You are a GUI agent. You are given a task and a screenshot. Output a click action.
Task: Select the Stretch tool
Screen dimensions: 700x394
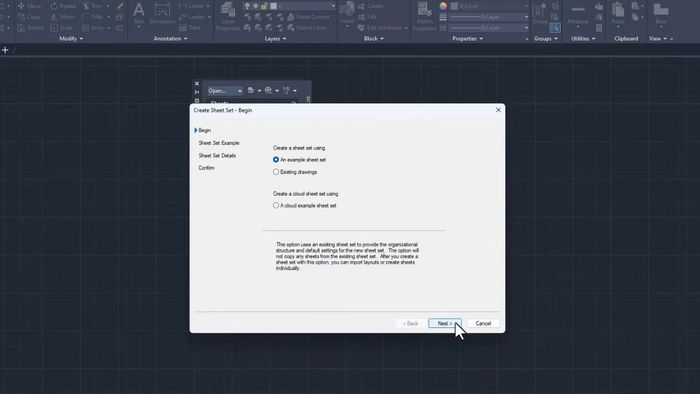point(31,28)
